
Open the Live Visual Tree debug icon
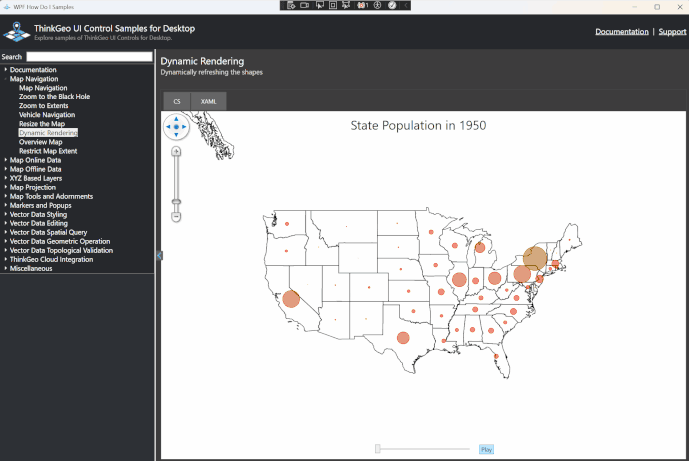(x=291, y=5)
